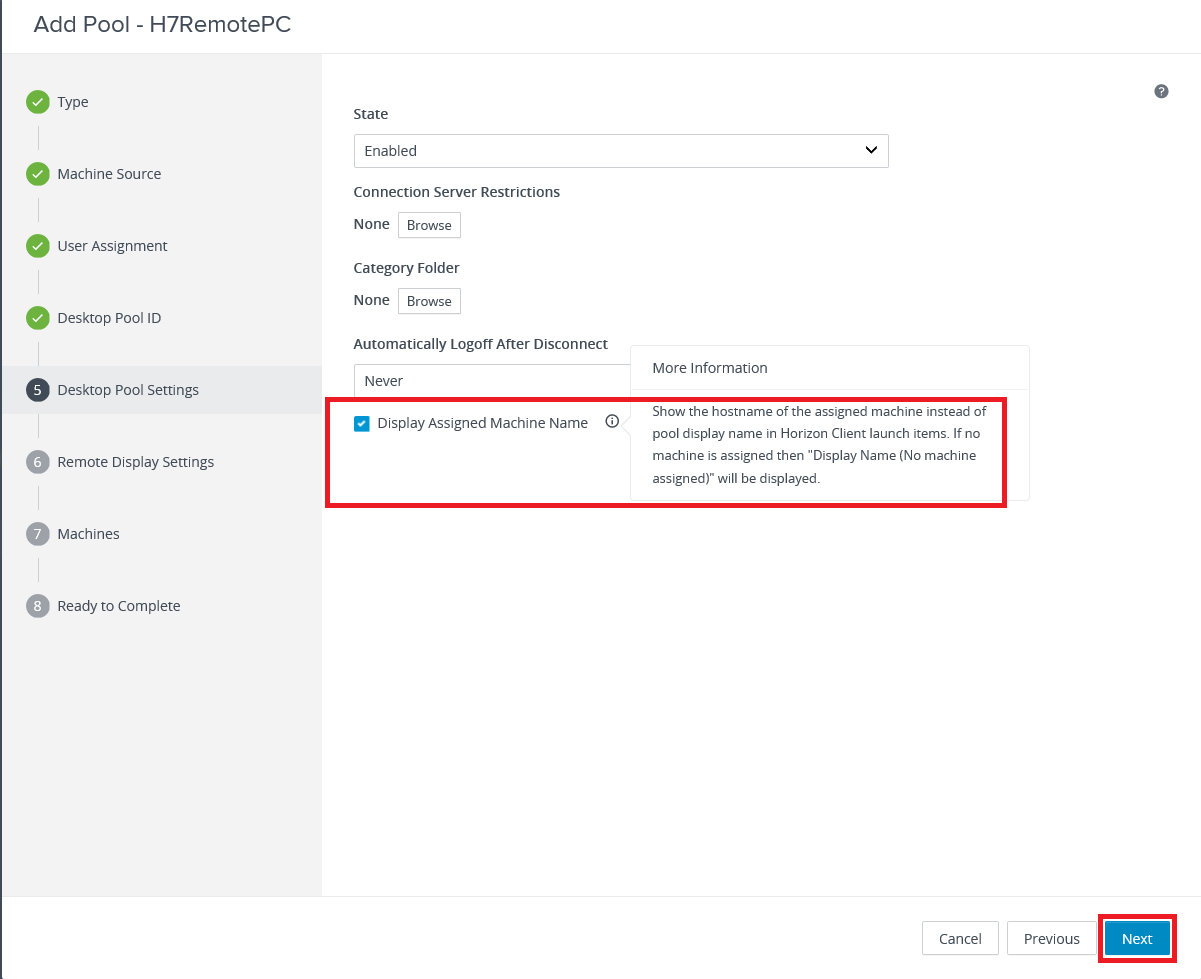Click the green checkmark icon for Type step
The width and height of the screenshot is (1201, 979).
[38, 102]
